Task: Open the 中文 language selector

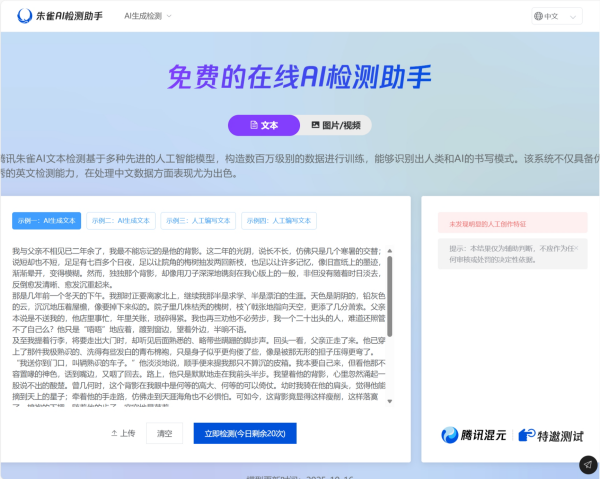Action: (557, 16)
